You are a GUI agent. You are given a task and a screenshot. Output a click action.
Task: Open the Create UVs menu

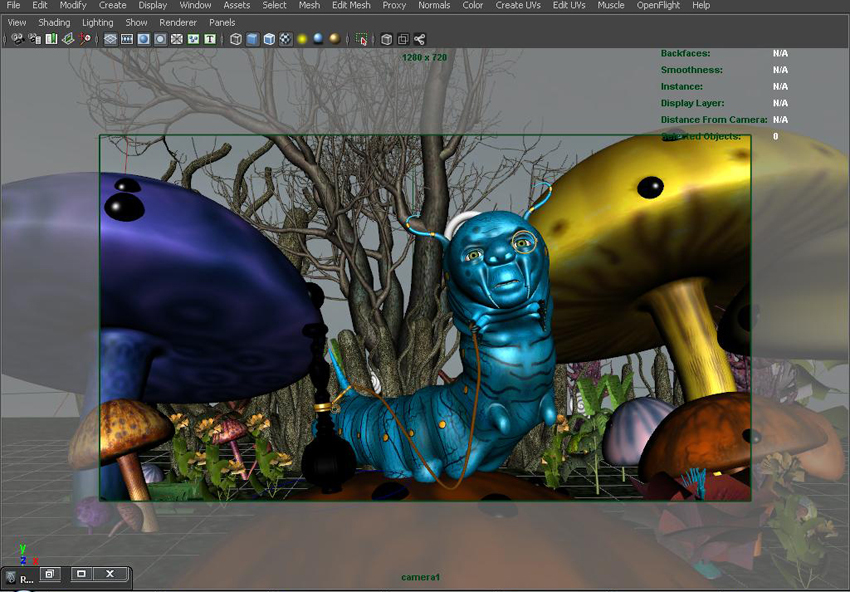(x=518, y=5)
